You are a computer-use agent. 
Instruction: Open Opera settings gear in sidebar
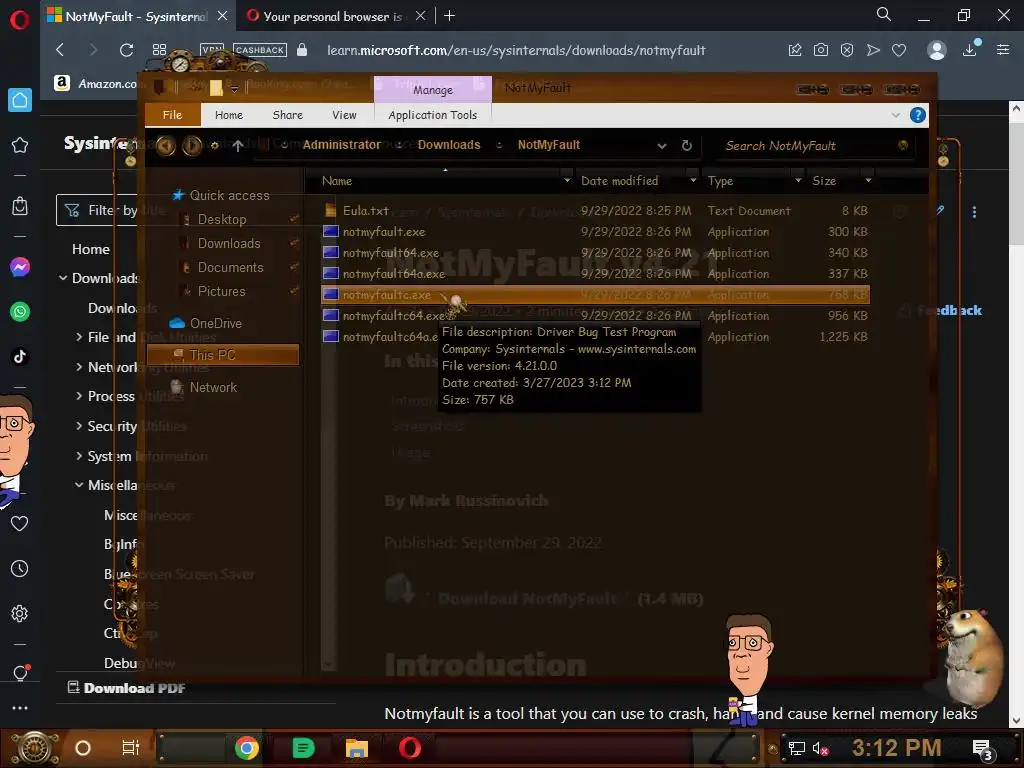(20, 613)
